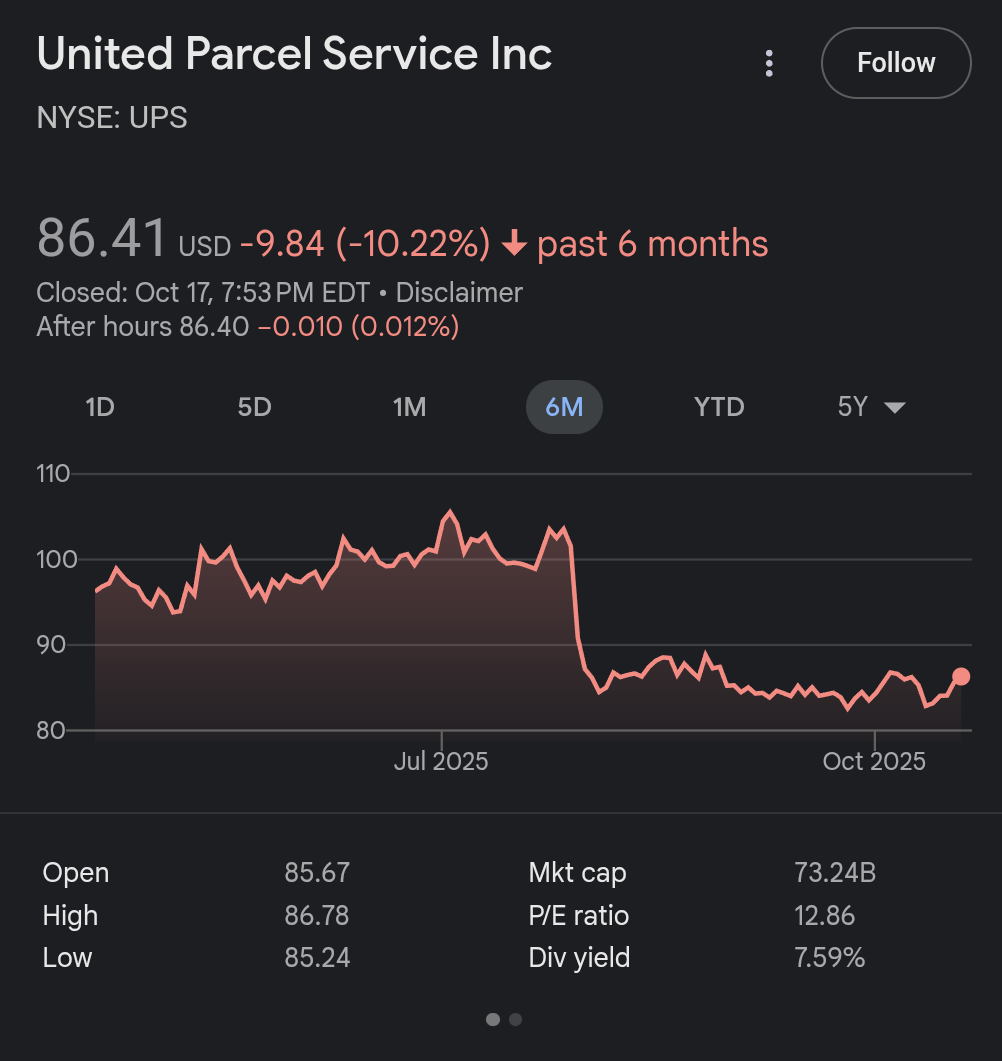Choose the 5Y range label
Viewport: 1002px width, 1061px height.
point(853,407)
